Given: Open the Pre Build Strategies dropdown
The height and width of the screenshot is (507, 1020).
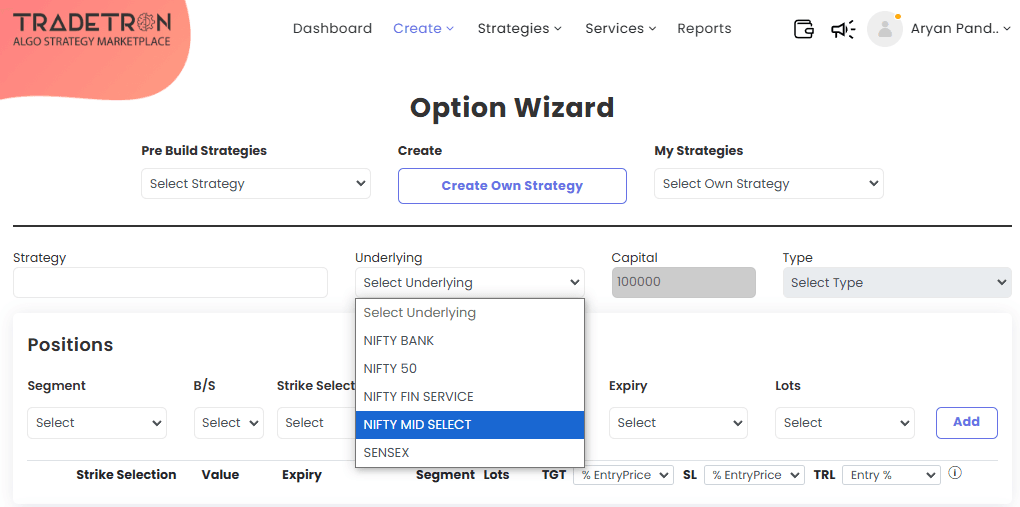Looking at the screenshot, I should pos(256,184).
